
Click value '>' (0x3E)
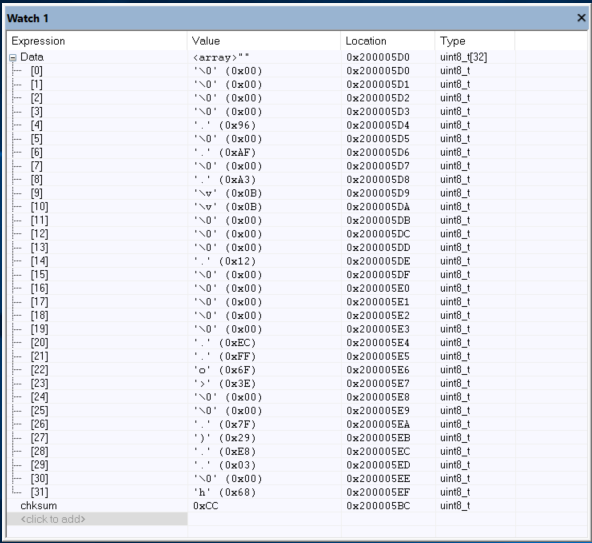coord(224,384)
